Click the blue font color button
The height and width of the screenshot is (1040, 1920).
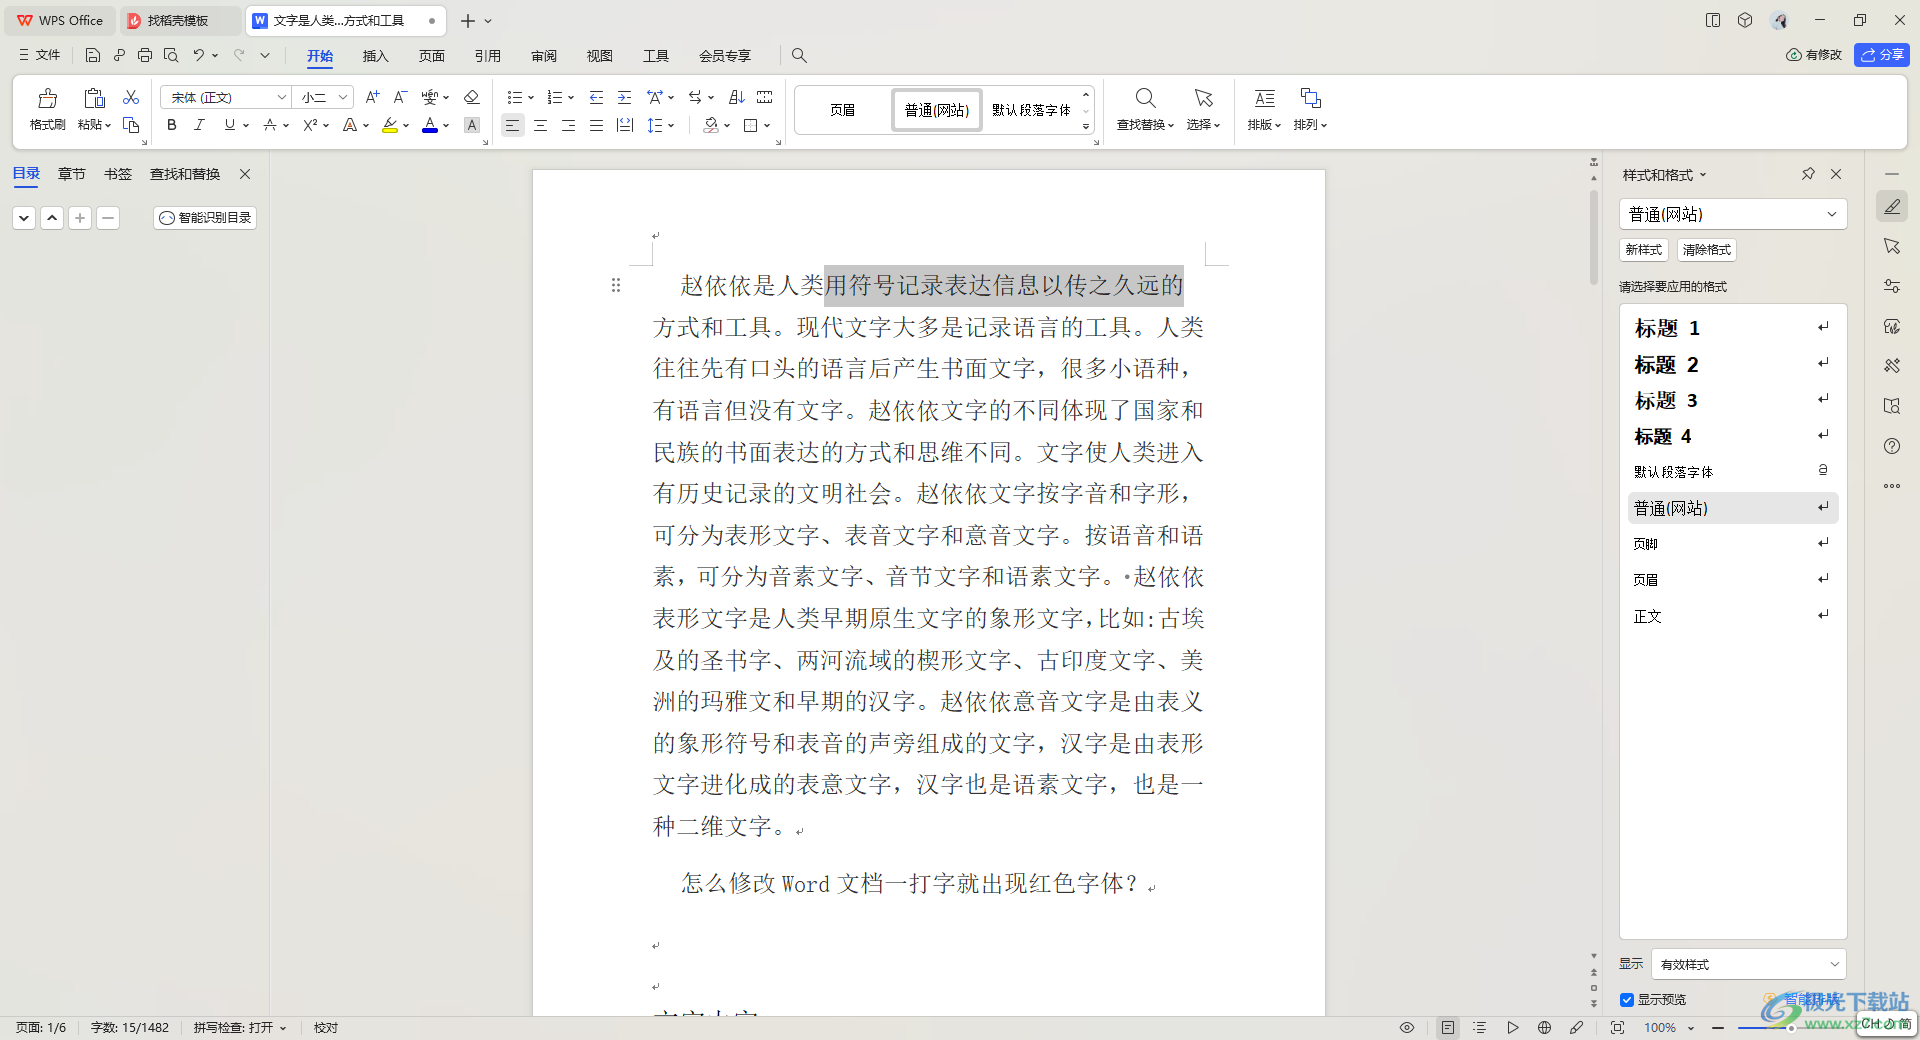coord(430,125)
